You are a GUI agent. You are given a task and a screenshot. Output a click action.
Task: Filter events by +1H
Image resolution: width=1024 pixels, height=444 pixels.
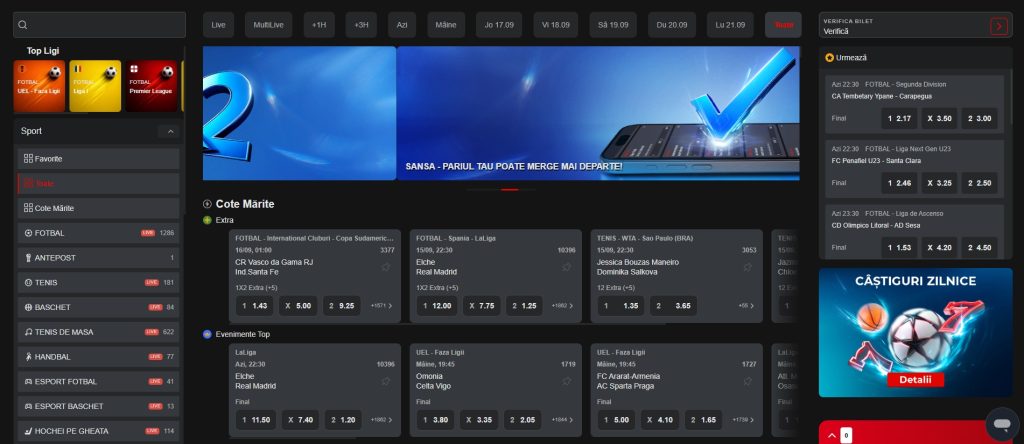point(319,25)
